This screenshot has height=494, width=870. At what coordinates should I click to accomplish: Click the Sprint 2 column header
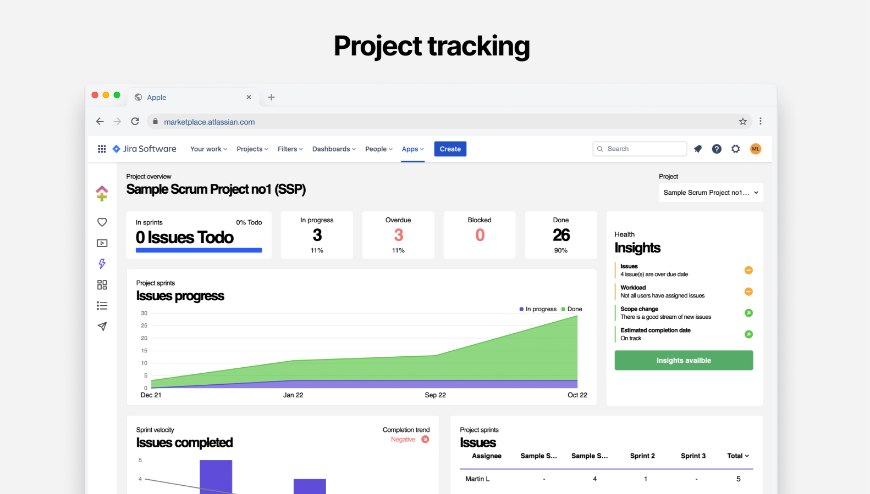[643, 456]
